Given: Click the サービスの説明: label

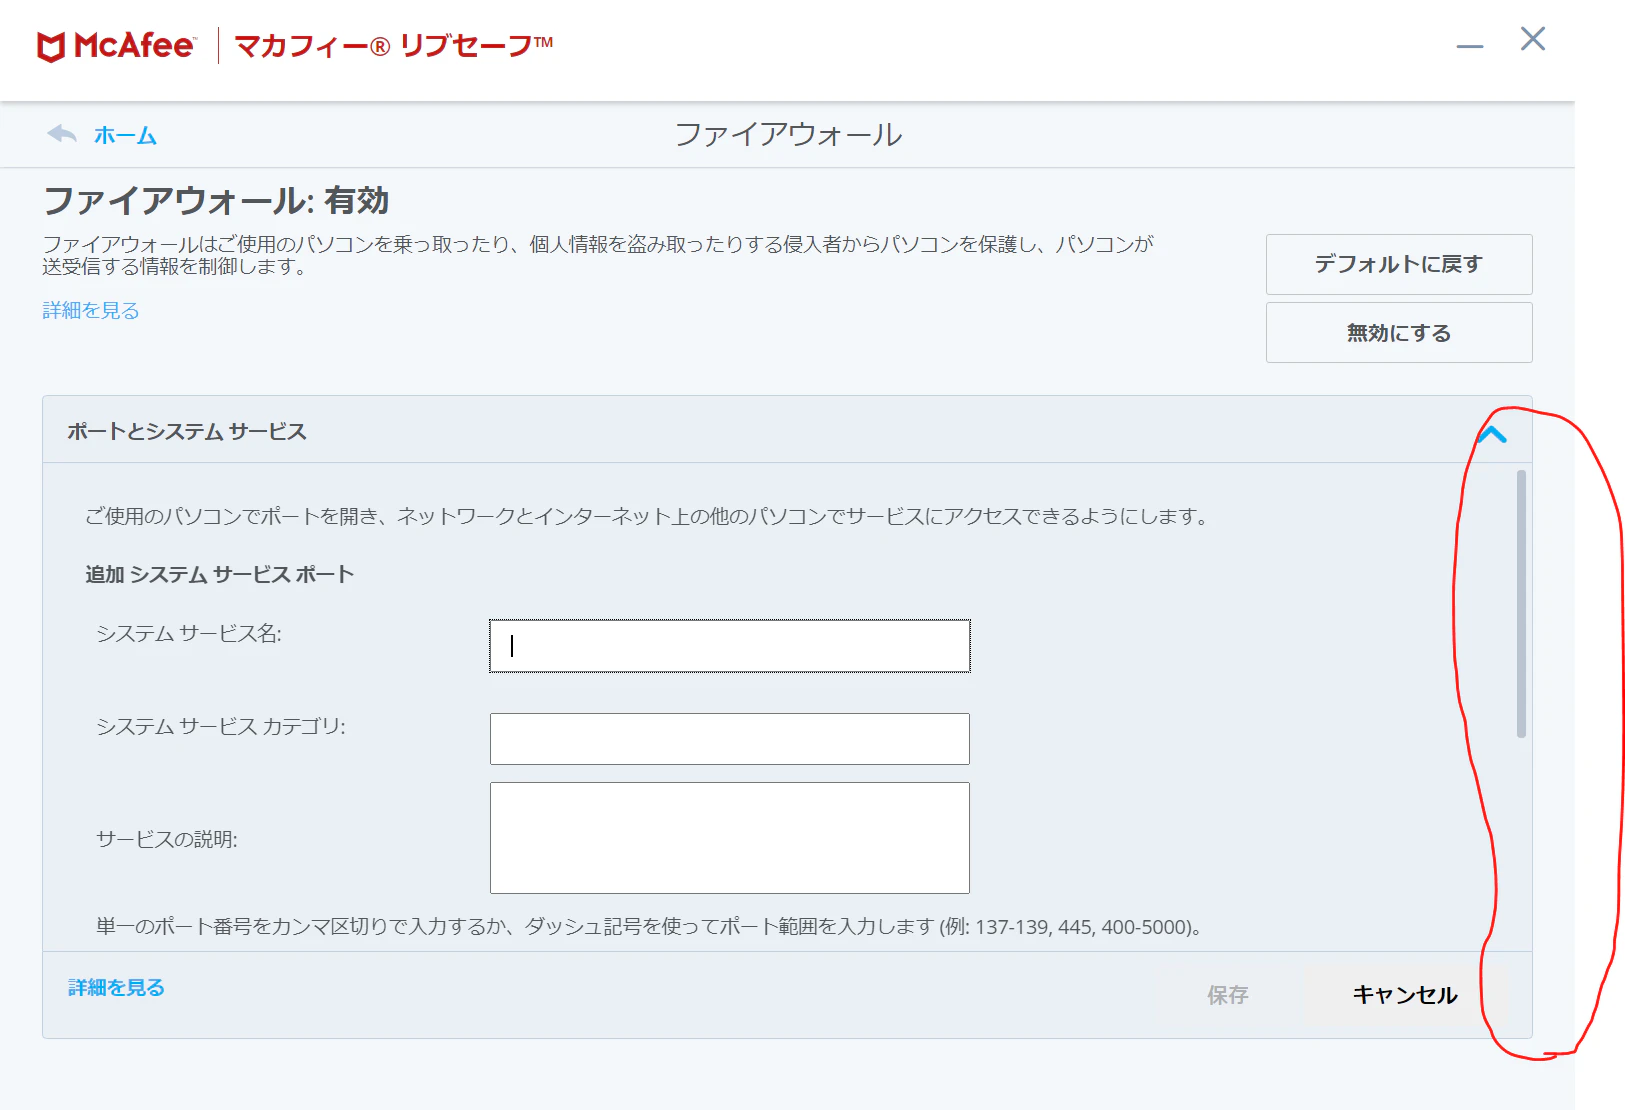Looking at the screenshot, I should (167, 839).
